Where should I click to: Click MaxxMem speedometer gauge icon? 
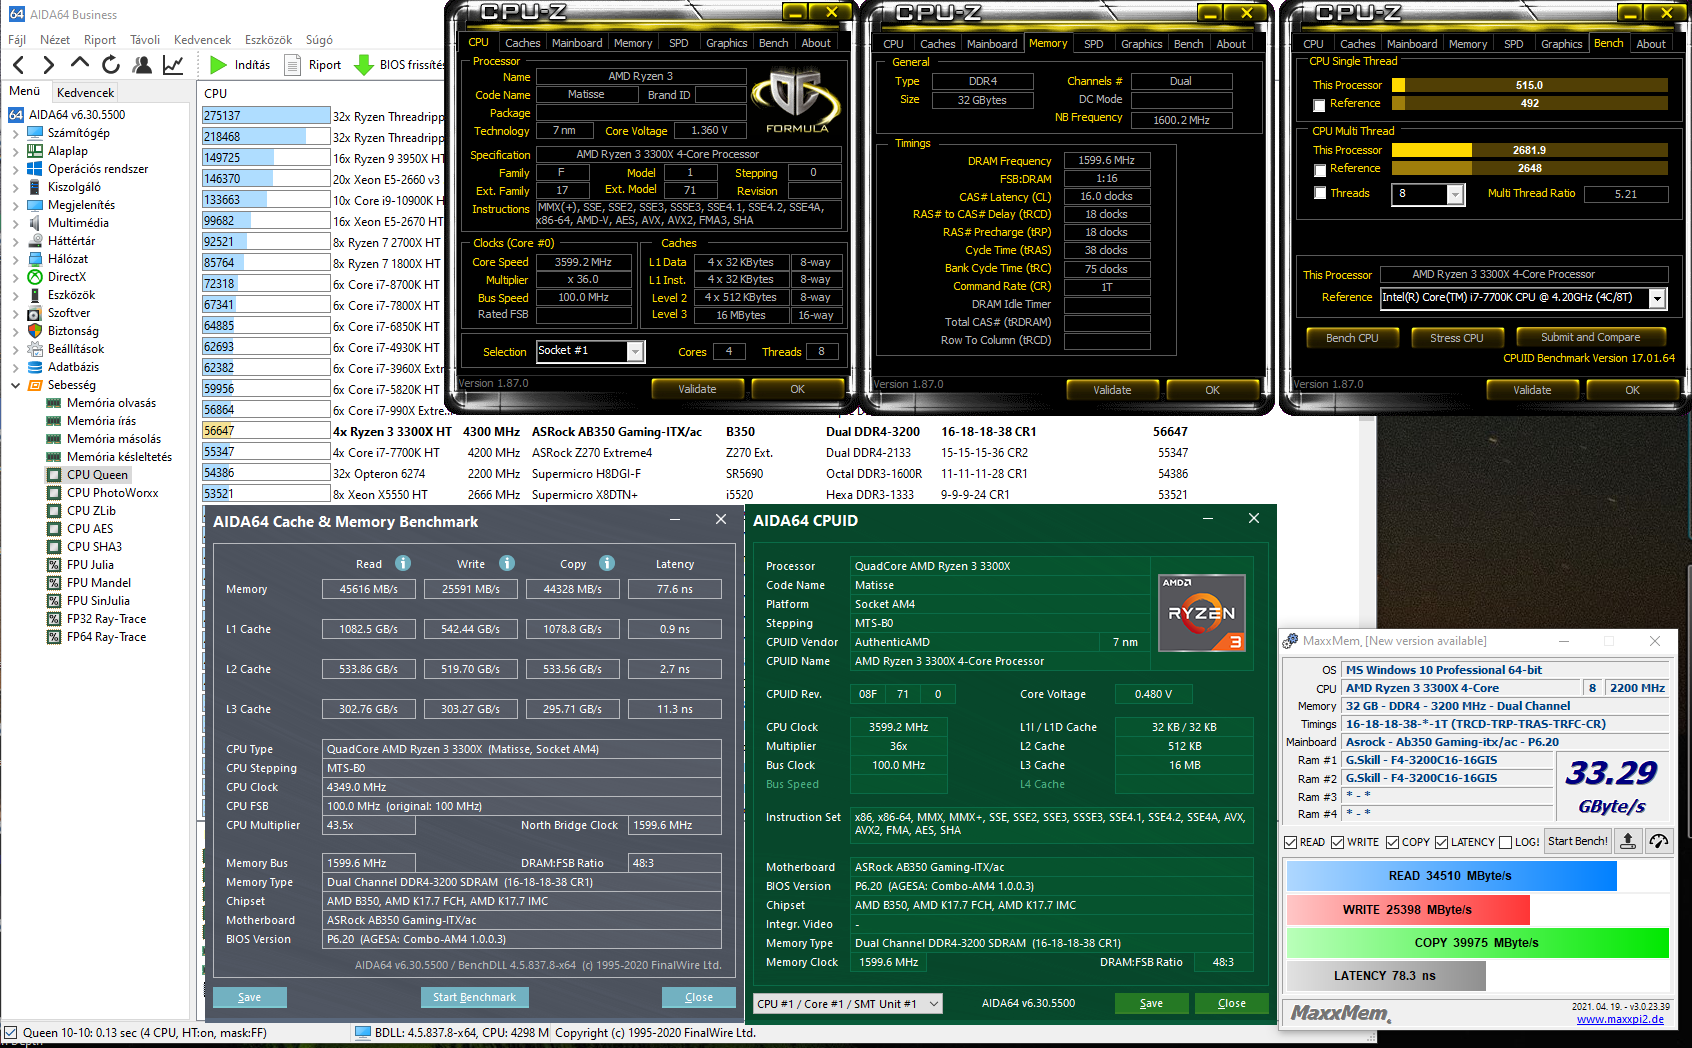coord(1659,841)
